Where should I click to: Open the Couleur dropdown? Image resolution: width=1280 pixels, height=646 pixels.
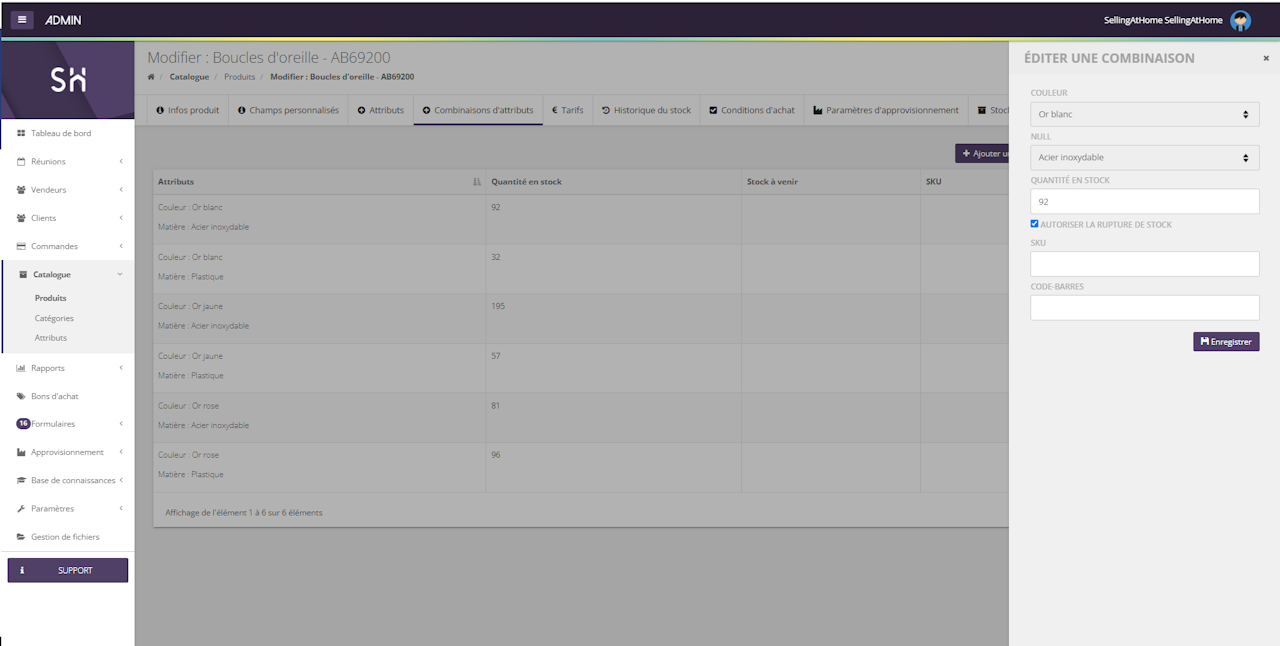1144,115
